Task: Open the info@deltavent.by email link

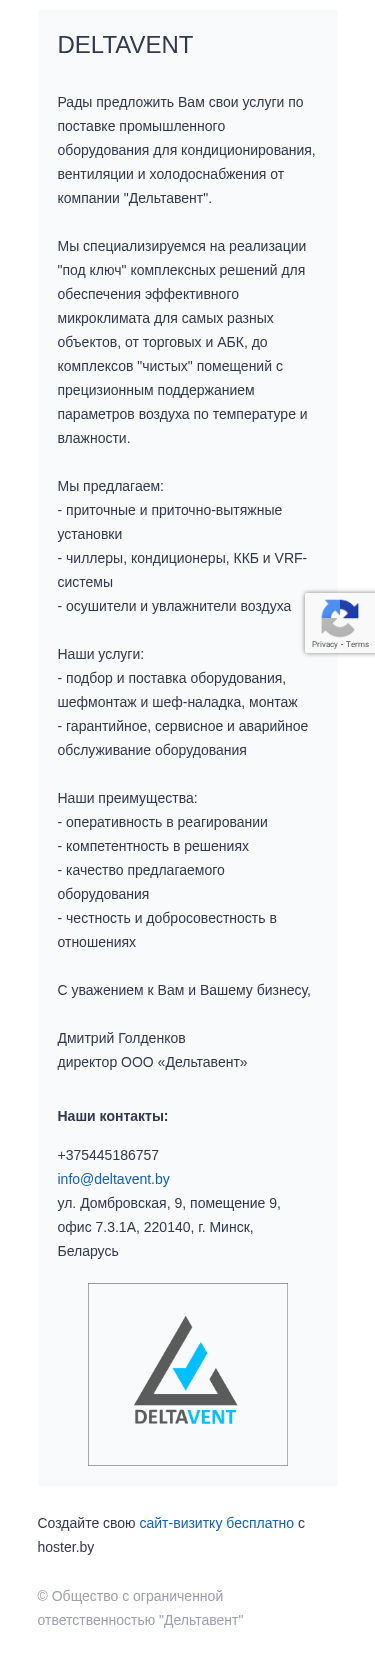Action: pos(114,1179)
